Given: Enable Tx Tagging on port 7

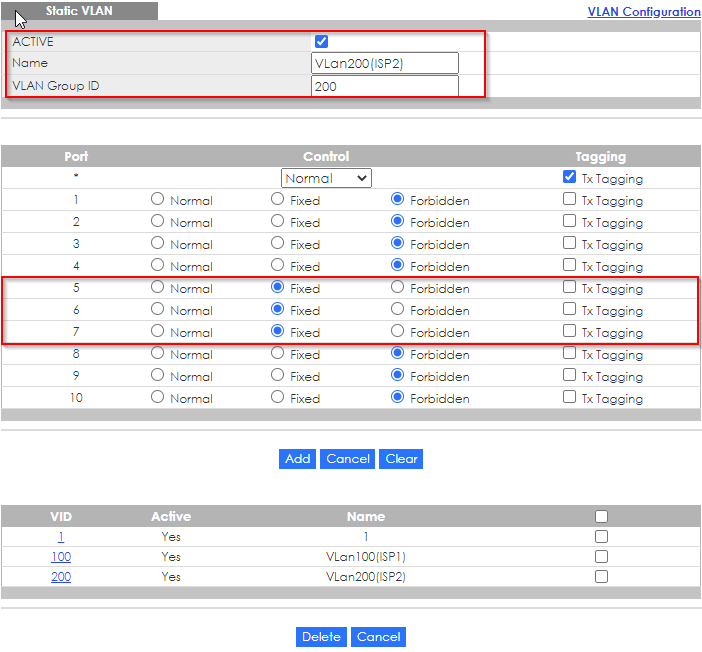Looking at the screenshot, I should 569,331.
